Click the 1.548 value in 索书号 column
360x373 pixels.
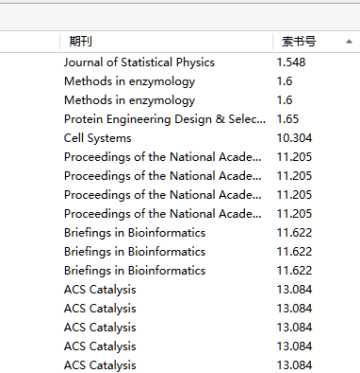(291, 62)
